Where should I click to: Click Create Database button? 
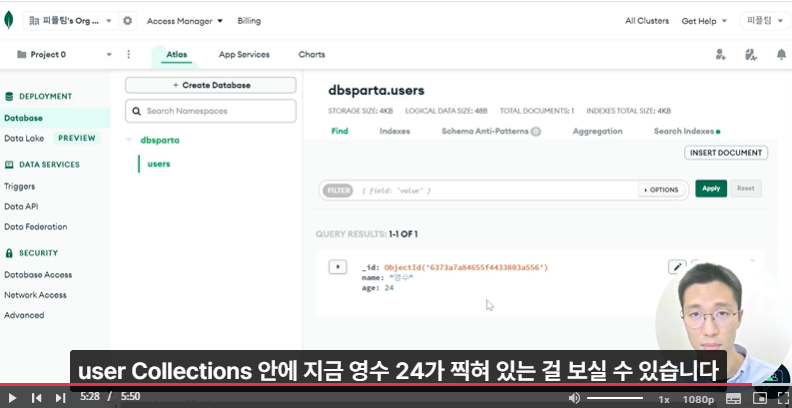[x=211, y=85]
